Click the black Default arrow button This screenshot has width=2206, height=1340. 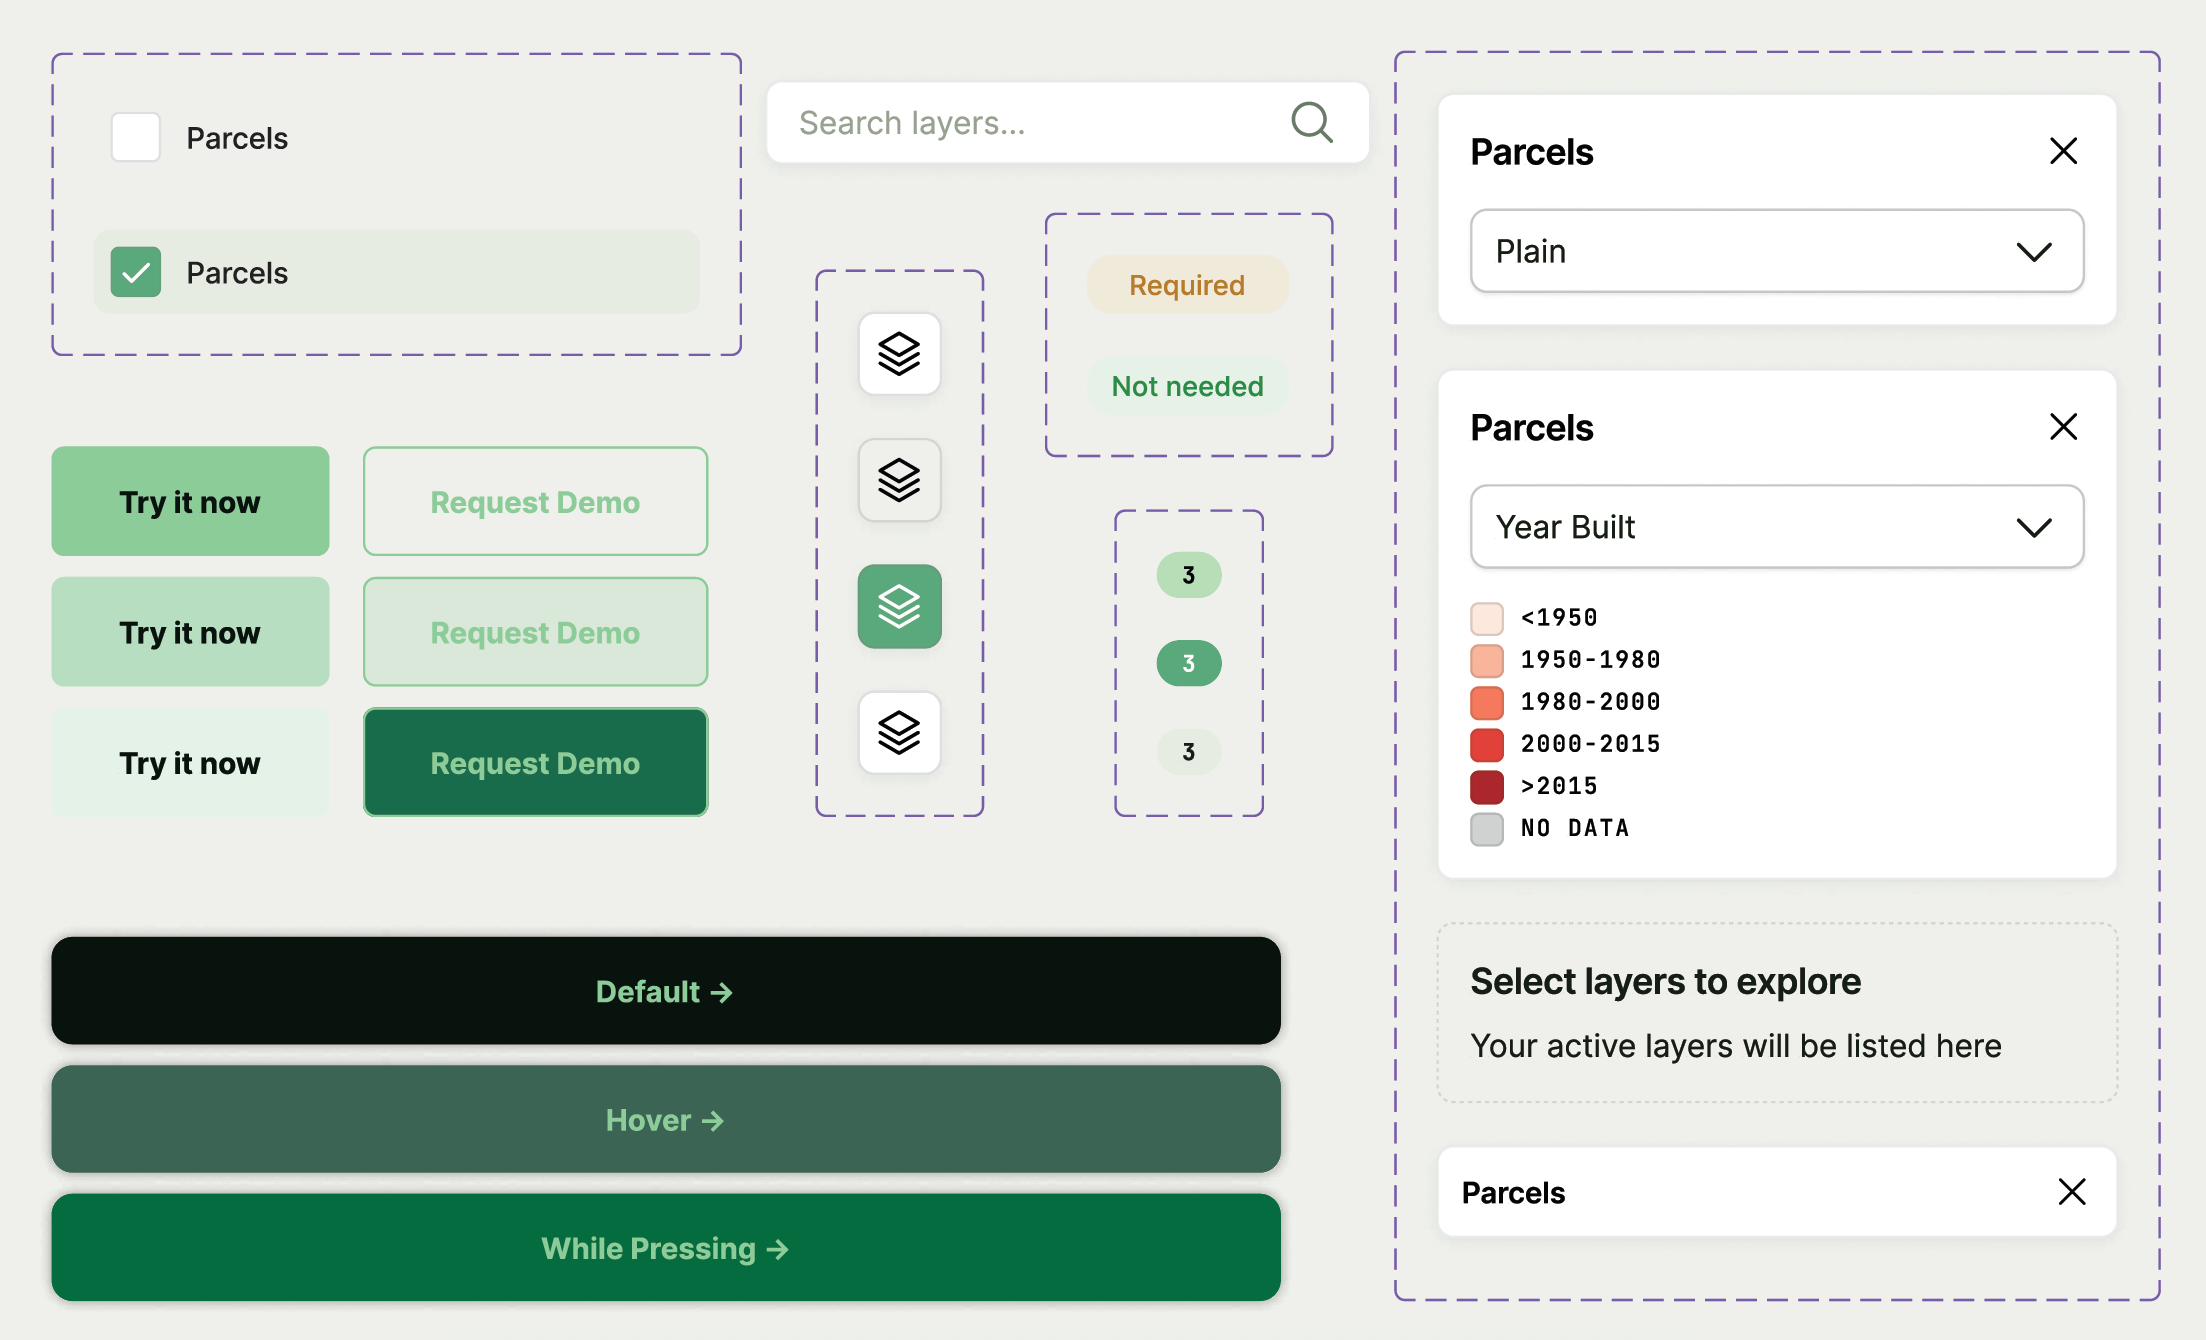(666, 991)
